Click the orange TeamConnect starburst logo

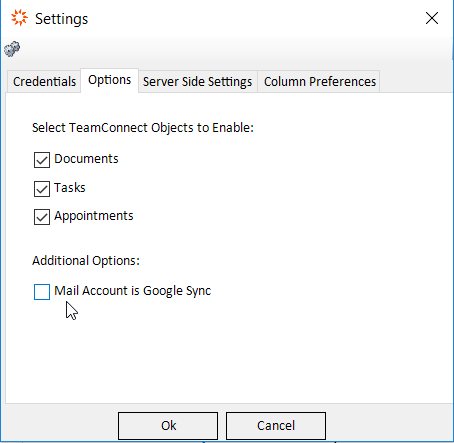click(19, 18)
